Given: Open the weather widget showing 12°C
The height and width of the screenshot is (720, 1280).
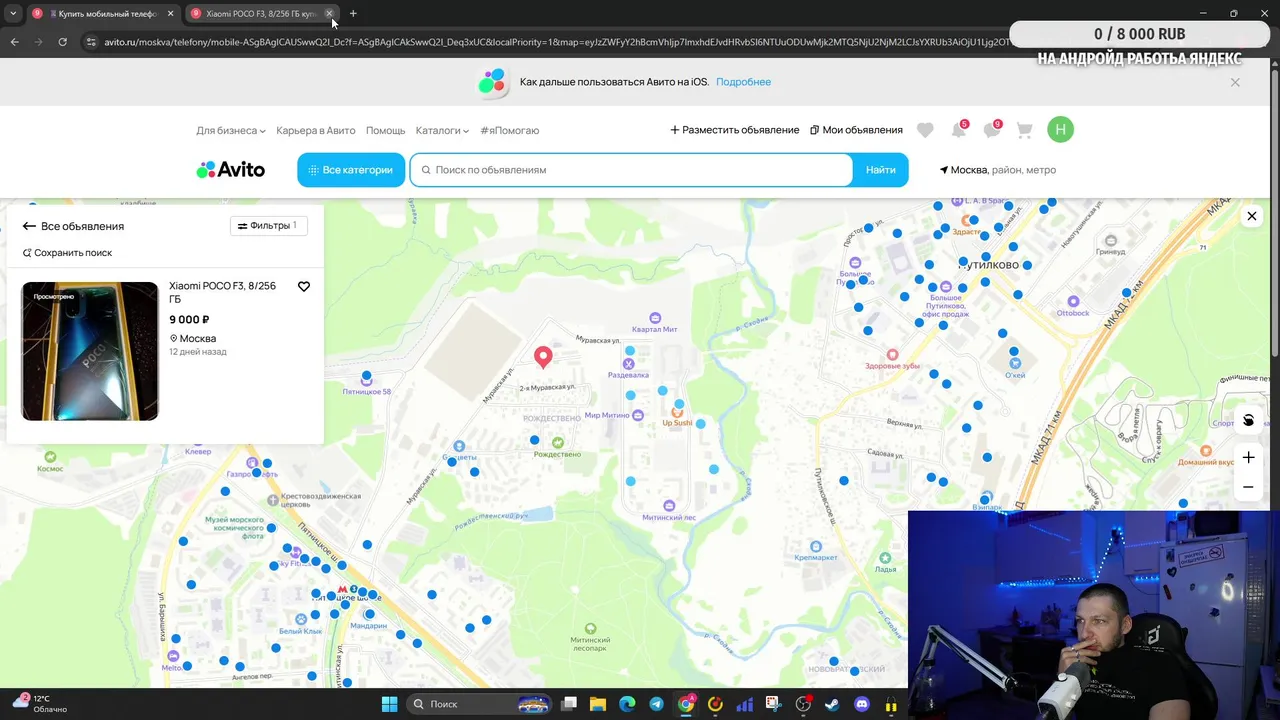Looking at the screenshot, I should click(40, 703).
